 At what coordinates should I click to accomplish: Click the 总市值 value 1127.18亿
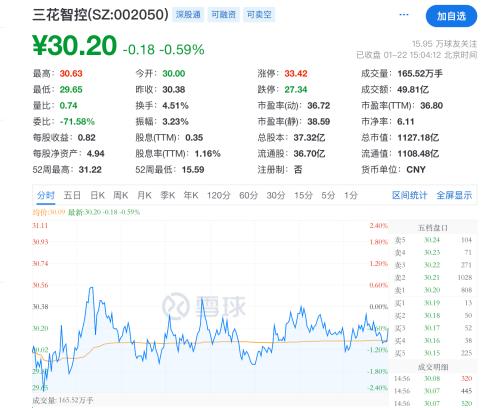coord(418,137)
